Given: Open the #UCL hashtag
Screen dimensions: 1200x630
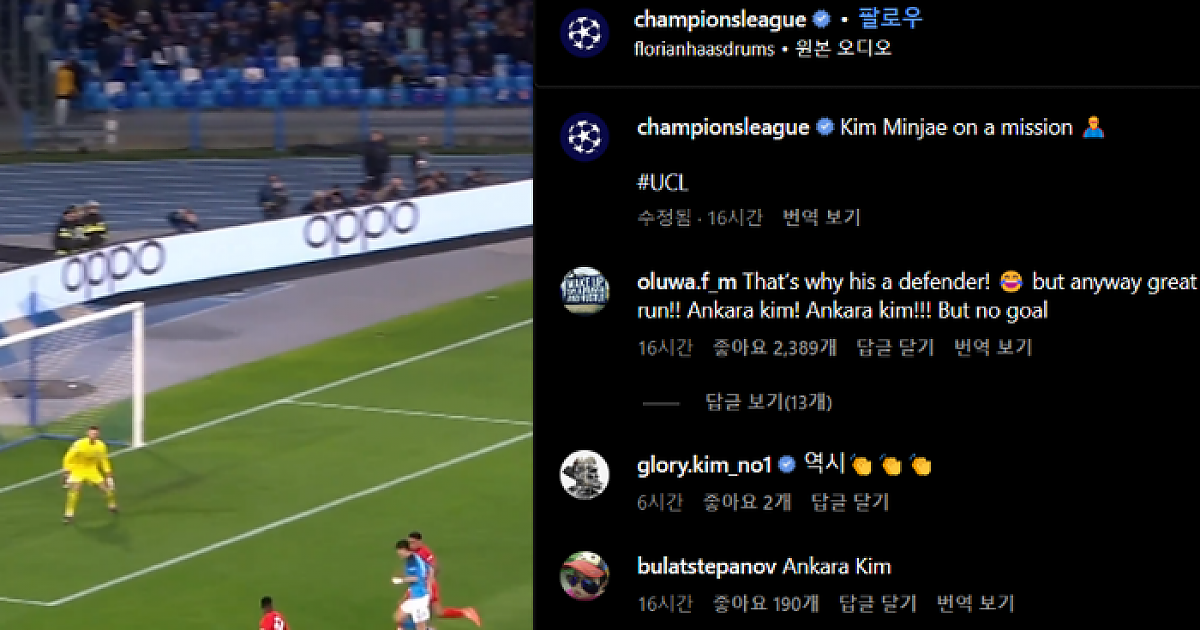Looking at the screenshot, I should tap(663, 184).
